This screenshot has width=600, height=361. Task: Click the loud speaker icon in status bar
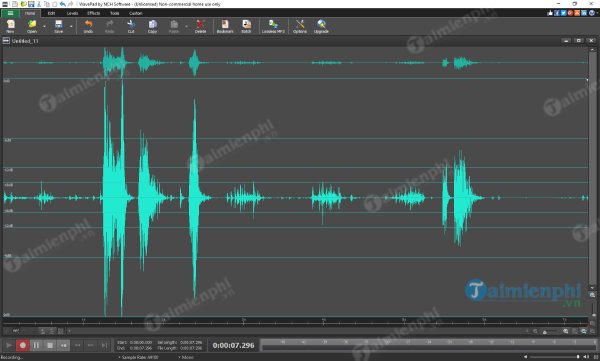586,357
